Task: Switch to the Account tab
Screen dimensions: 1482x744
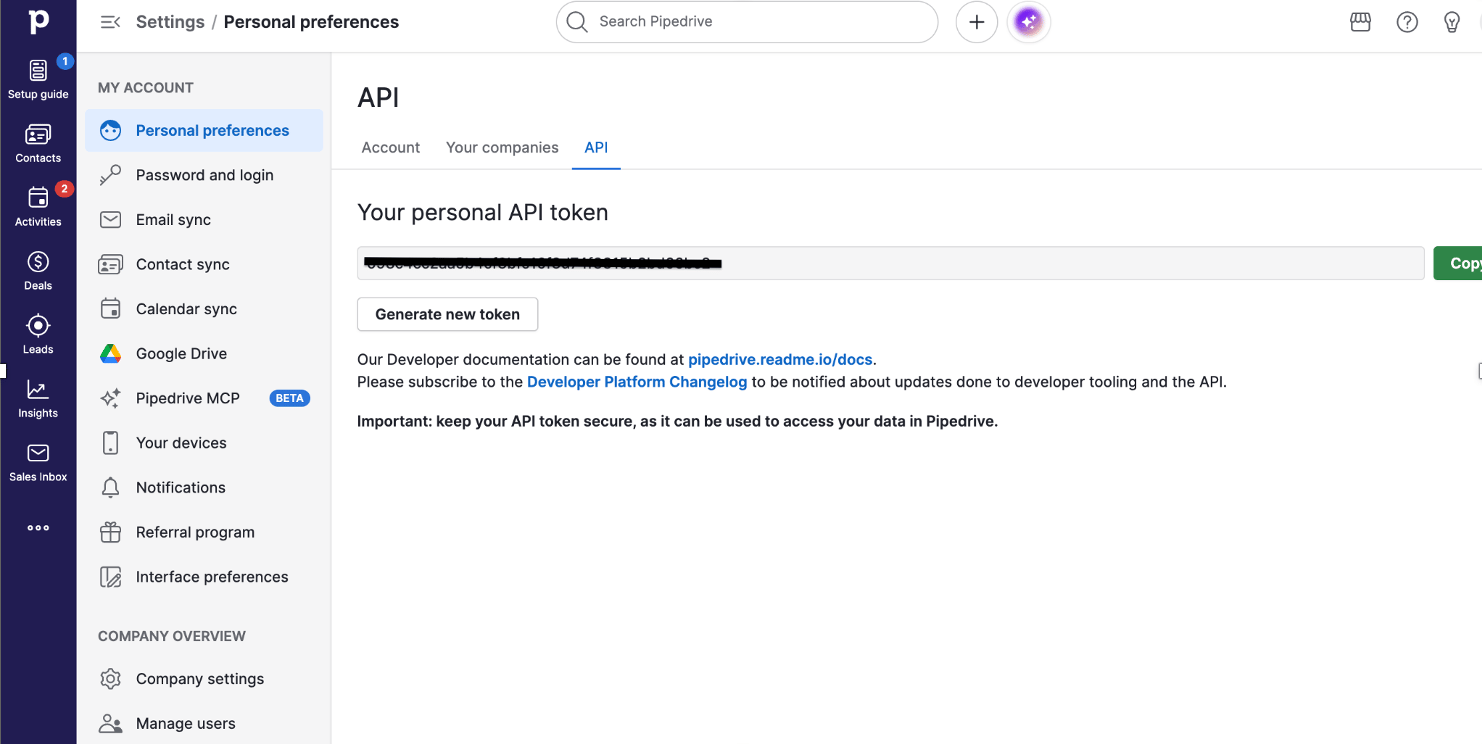Action: tap(391, 147)
